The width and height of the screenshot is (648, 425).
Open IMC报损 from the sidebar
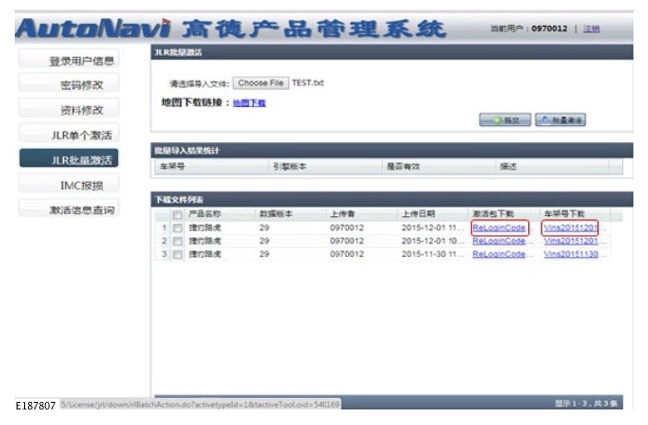[69, 185]
